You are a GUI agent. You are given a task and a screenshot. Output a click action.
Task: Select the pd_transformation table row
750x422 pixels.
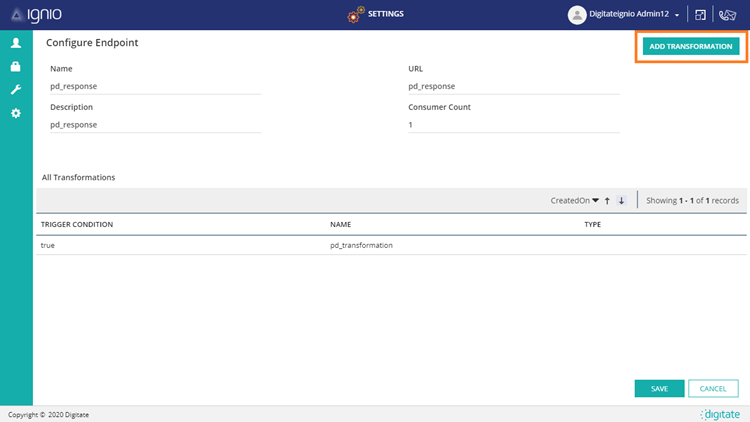361,244
